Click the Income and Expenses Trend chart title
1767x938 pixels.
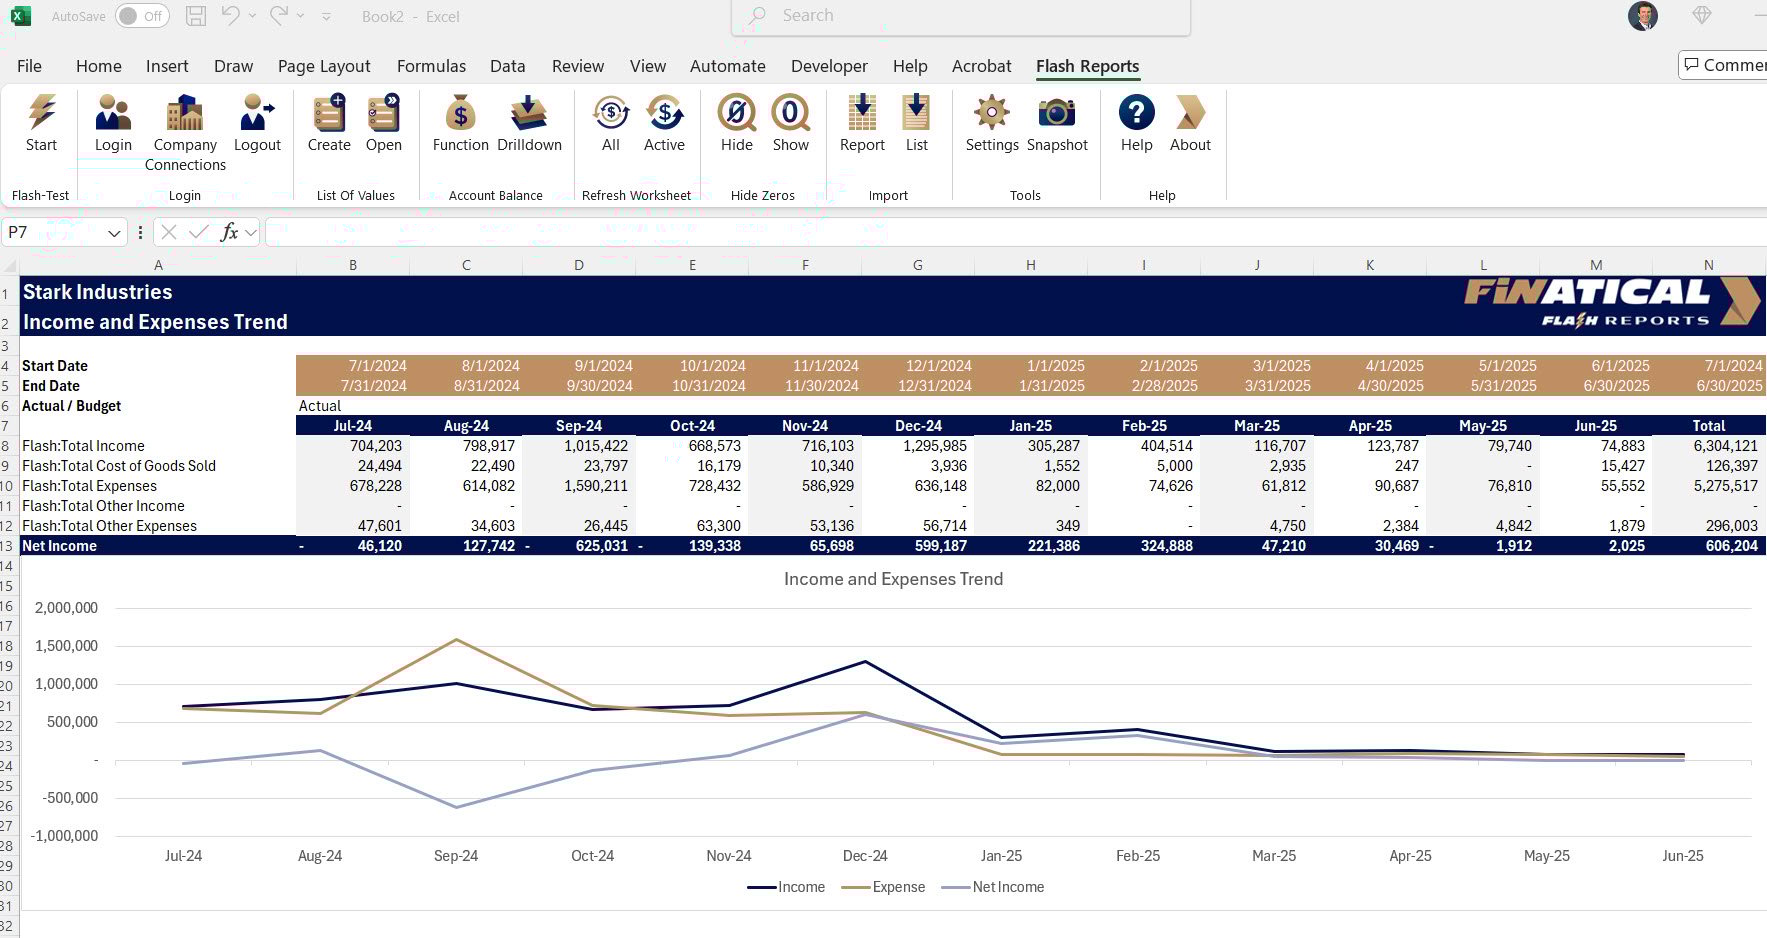coord(893,579)
